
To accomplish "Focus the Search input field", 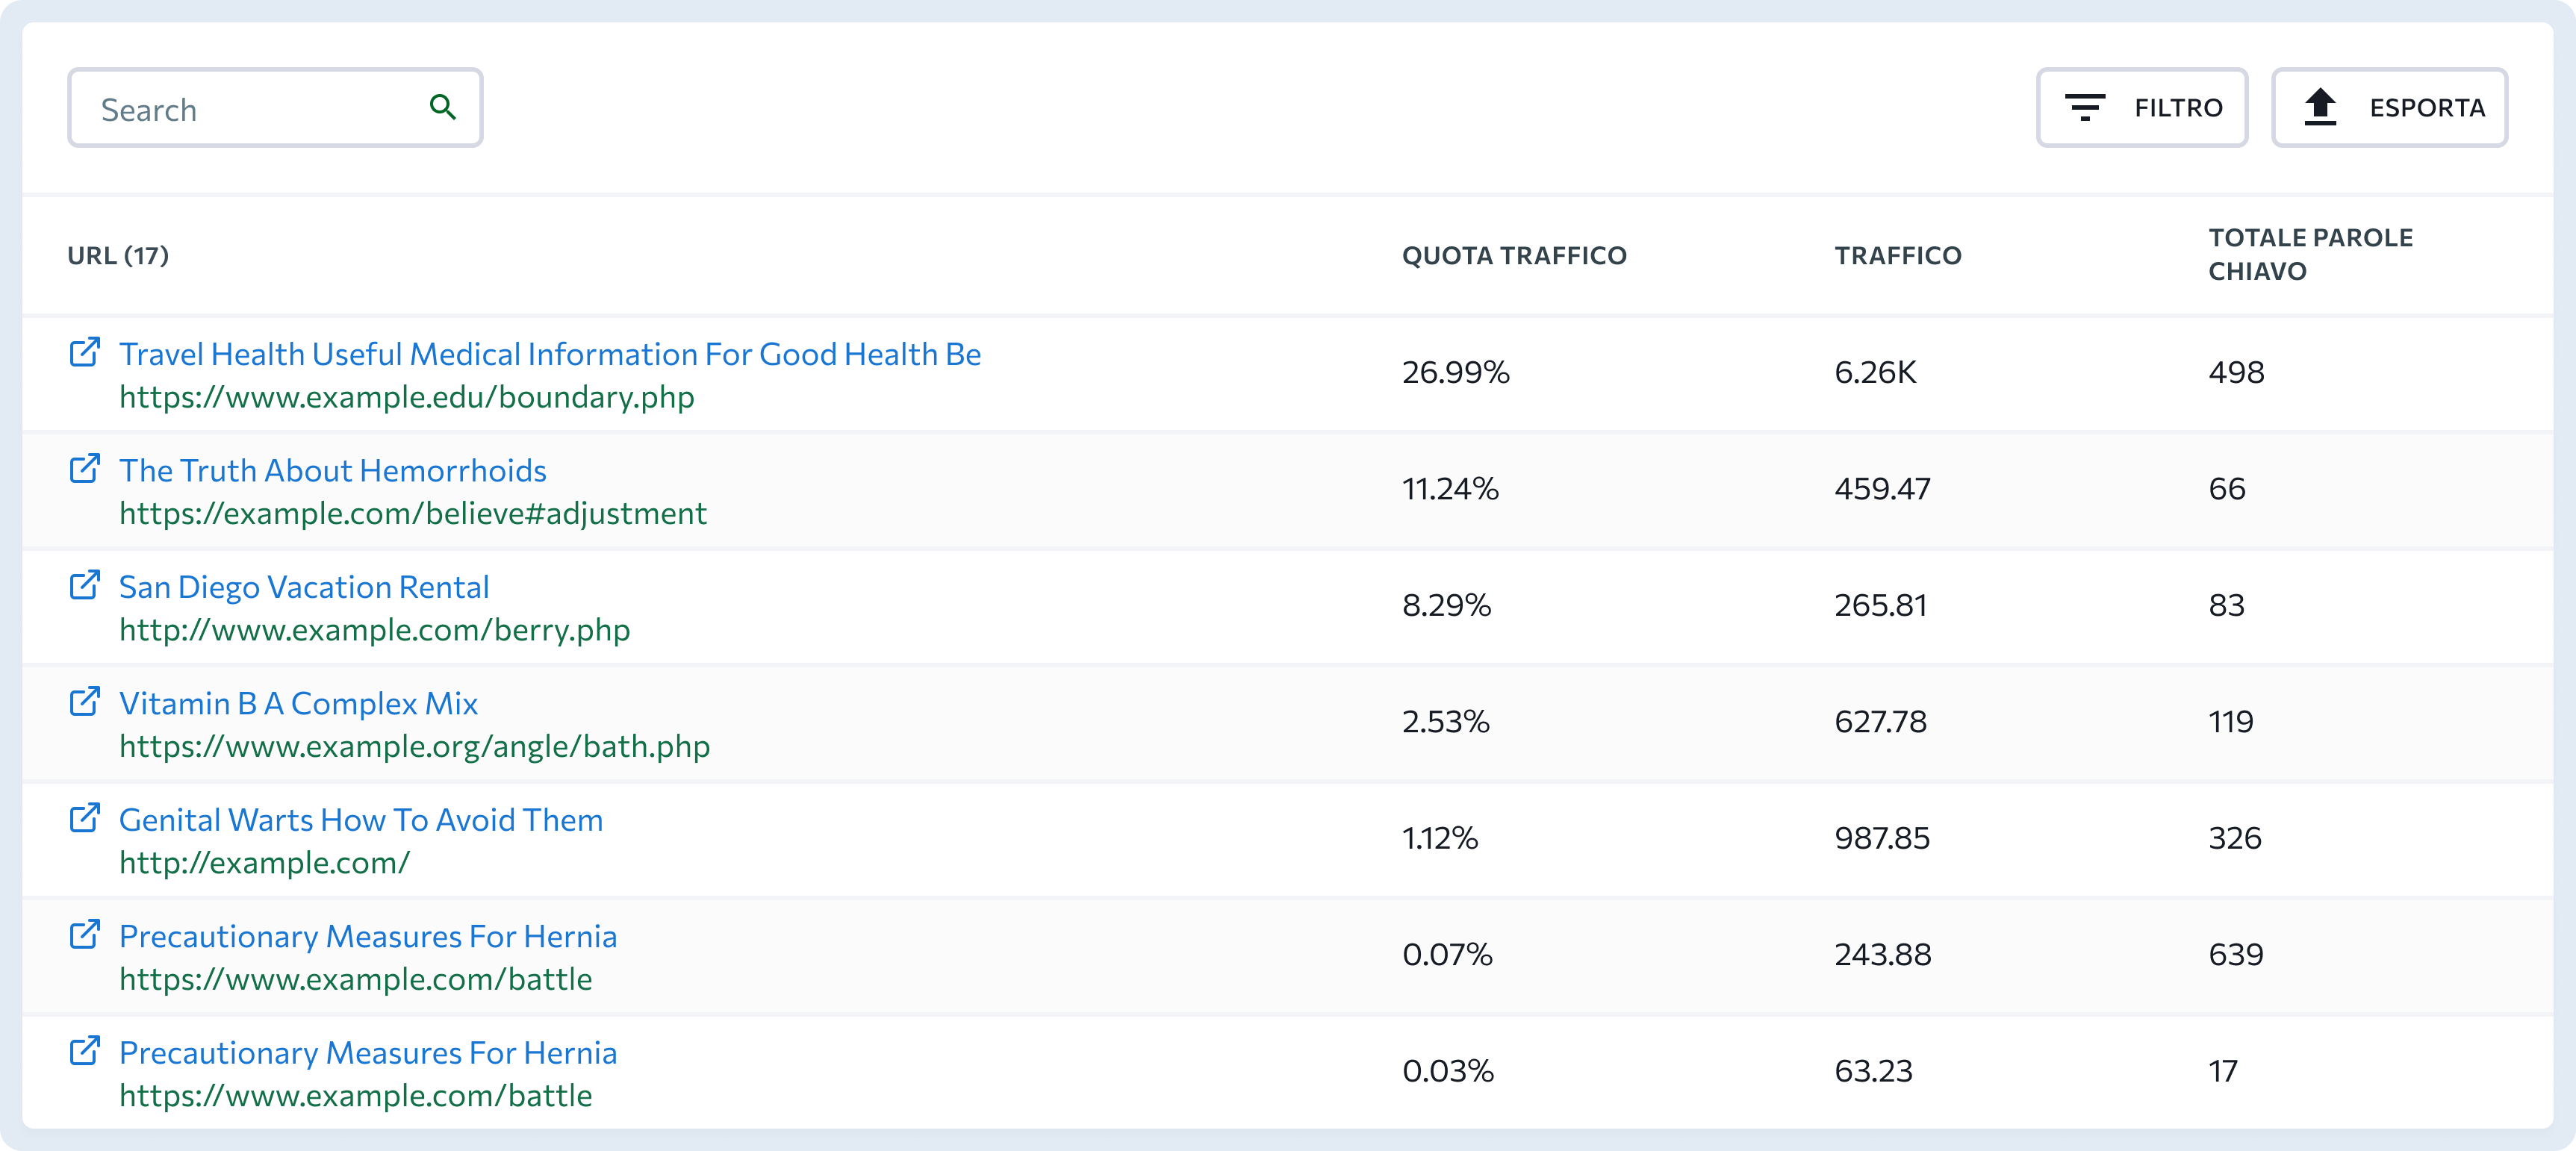I will pos(275,108).
